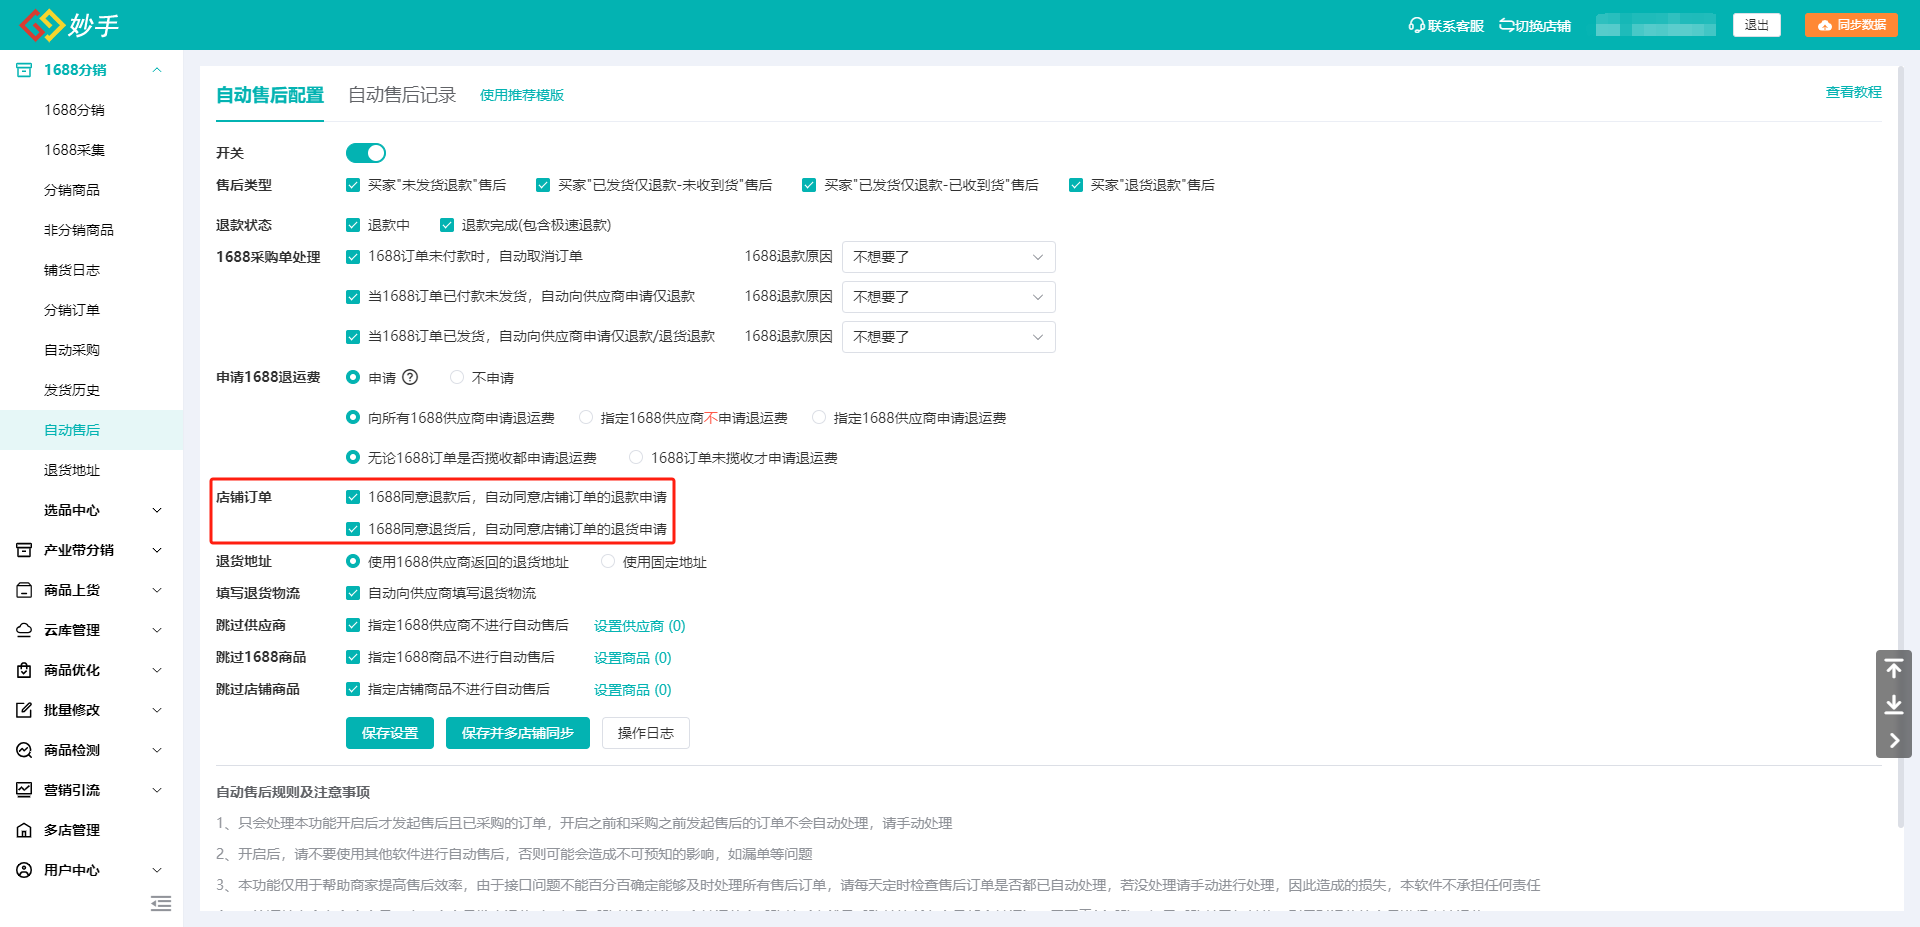Collapse the 1688分销 sidebar section
Screen dimensions: 1920x927
tap(157, 70)
